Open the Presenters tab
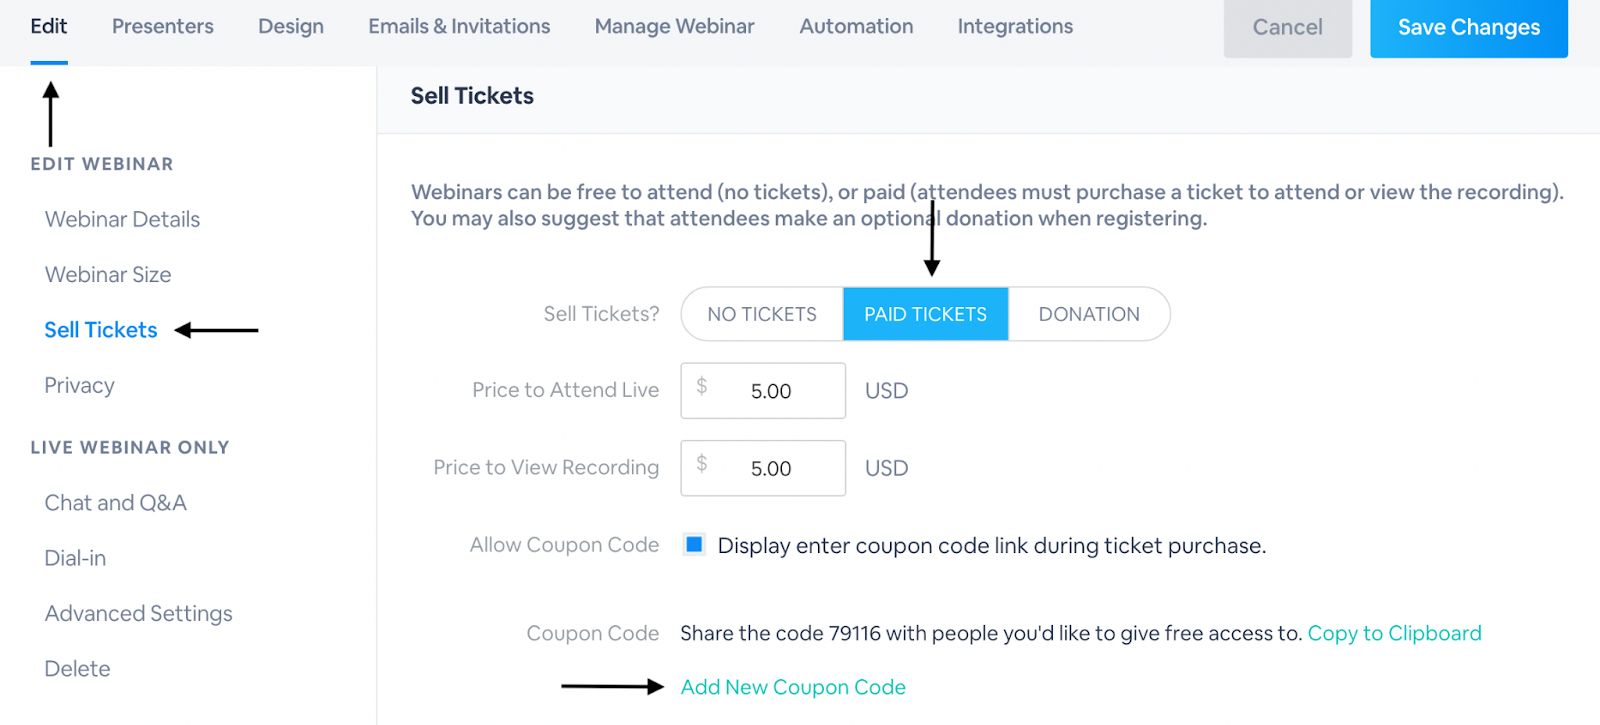The image size is (1600, 725). click(x=162, y=27)
